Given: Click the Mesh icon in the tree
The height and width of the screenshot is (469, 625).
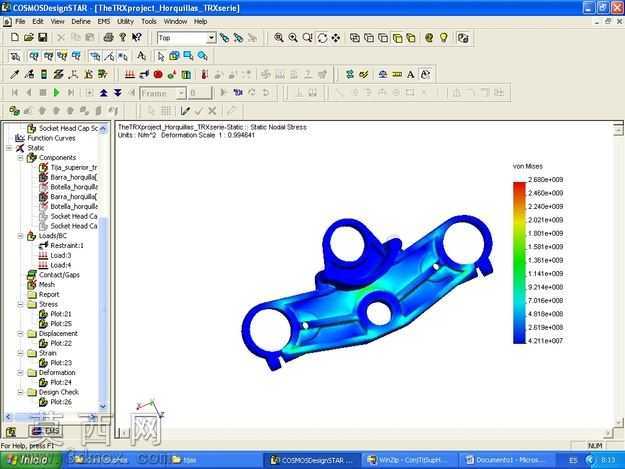Looking at the screenshot, I should click(x=32, y=285).
